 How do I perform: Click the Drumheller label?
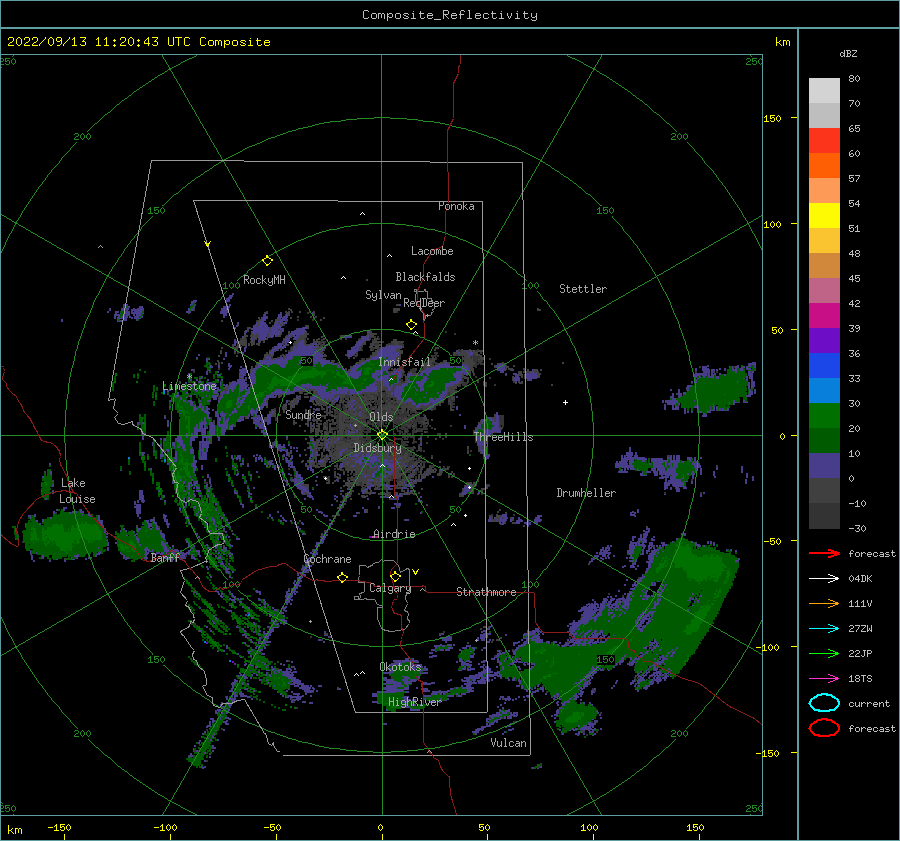click(586, 493)
